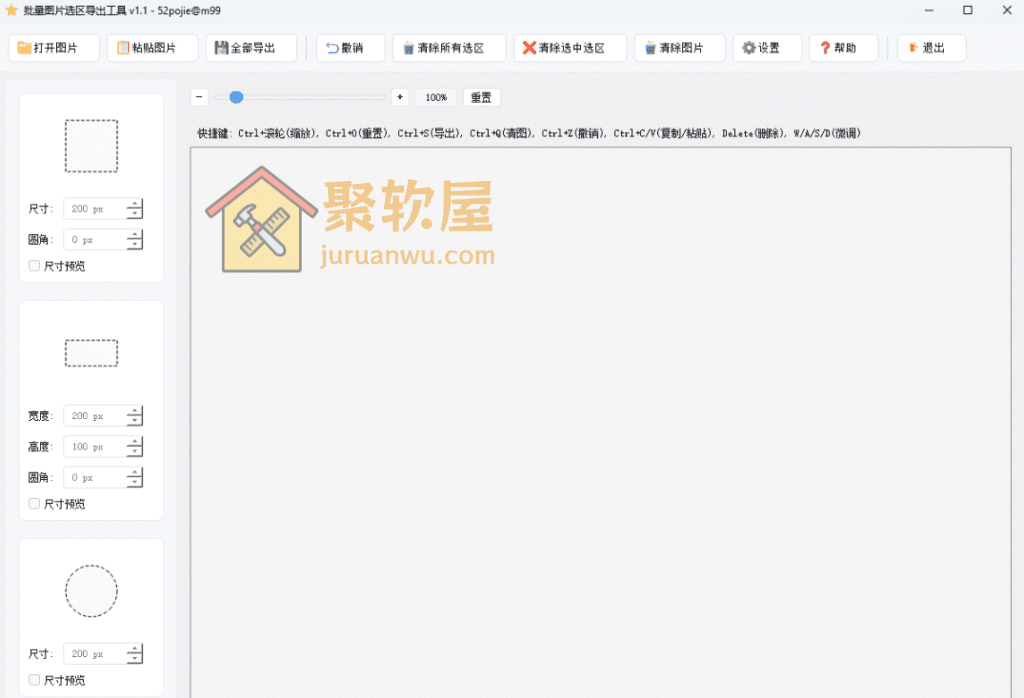Enable size preview for the circle selection
The image size is (1024, 698).
(x=34, y=680)
